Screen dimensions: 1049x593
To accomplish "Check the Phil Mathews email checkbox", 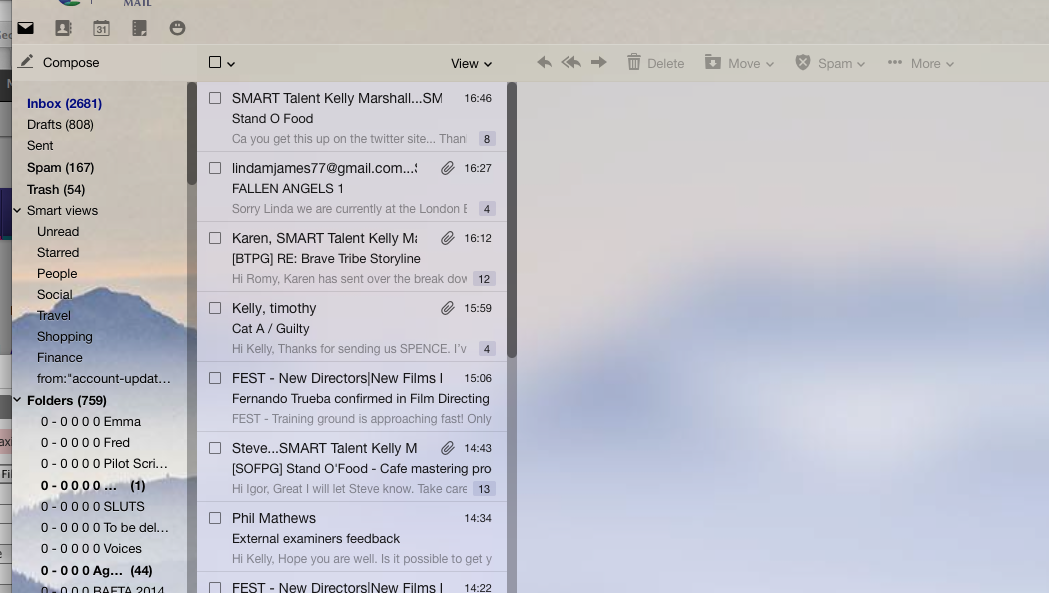I will point(215,518).
